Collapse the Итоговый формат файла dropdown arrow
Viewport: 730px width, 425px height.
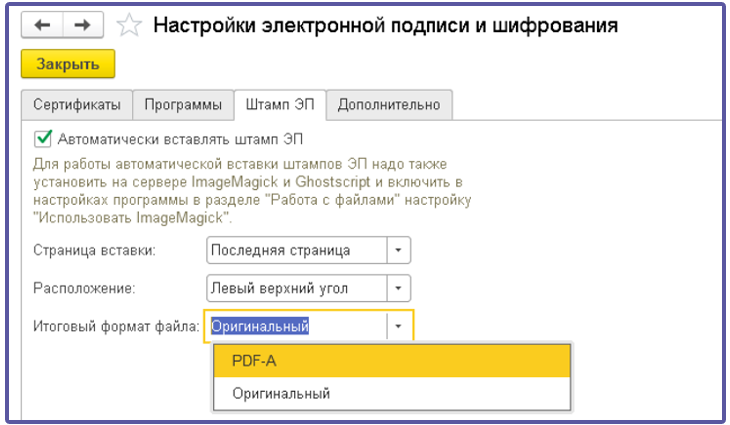click(x=399, y=326)
